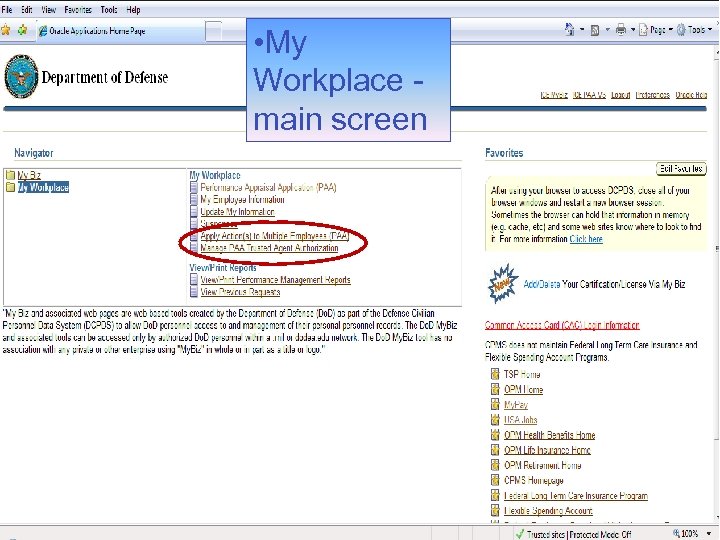This screenshot has height=540, width=720.
Task: Click the Performance Appraisal Application document icon
Action: coord(194,187)
